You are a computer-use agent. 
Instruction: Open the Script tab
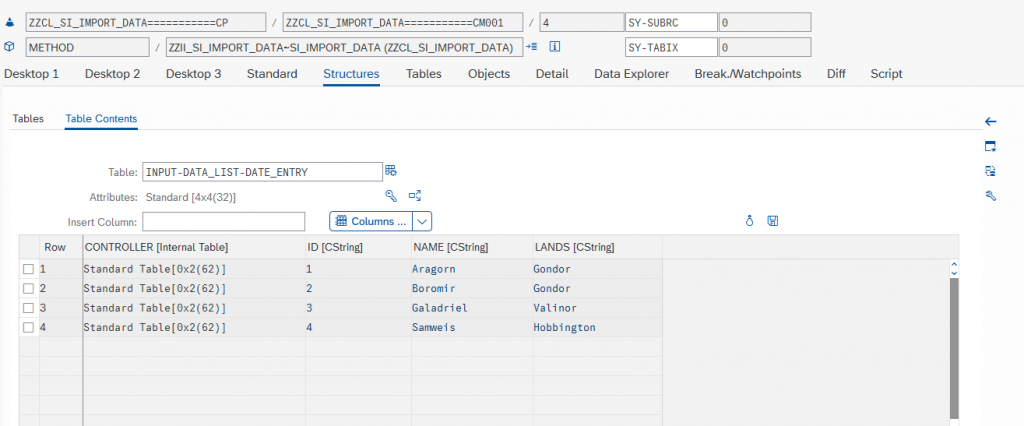(886, 74)
